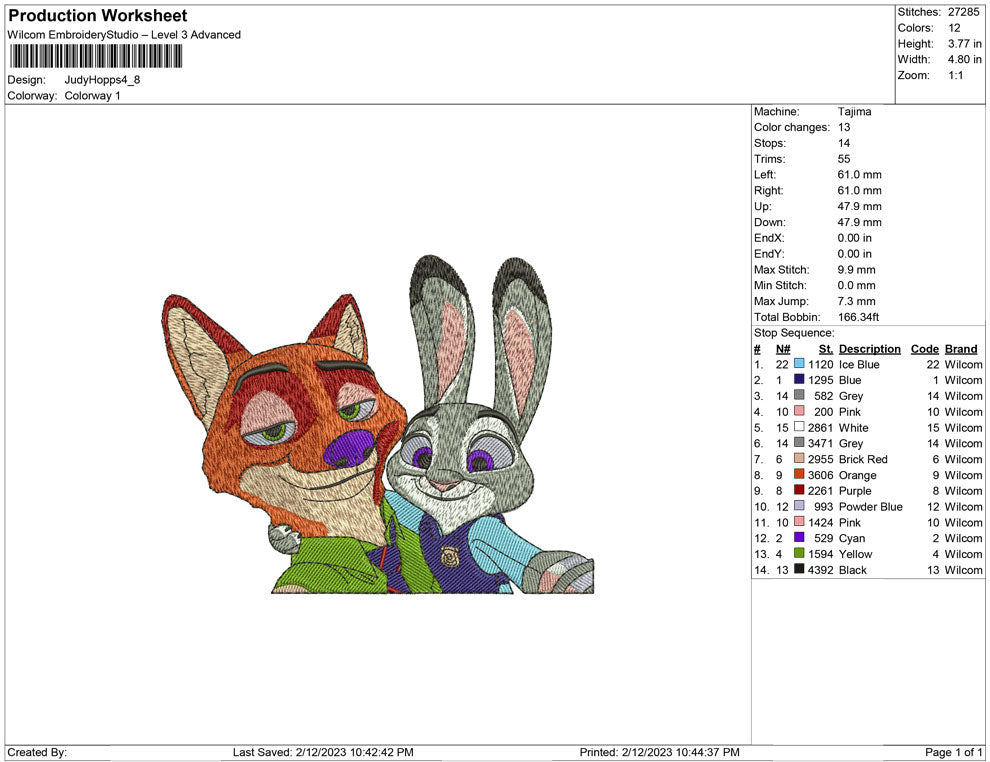
Task: Click the Min Stitch value '0.0 mm'
Action: (856, 285)
